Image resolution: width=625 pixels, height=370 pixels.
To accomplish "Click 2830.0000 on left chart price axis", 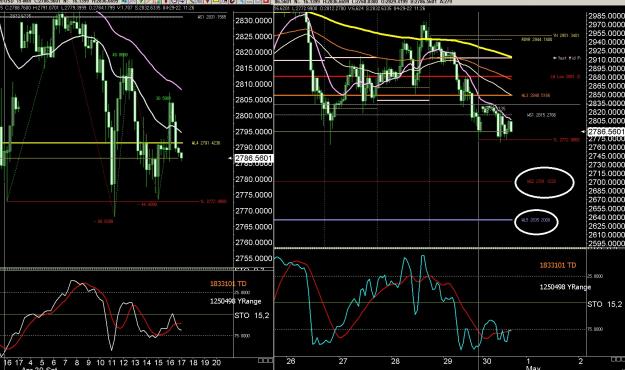I will tap(254, 21).
